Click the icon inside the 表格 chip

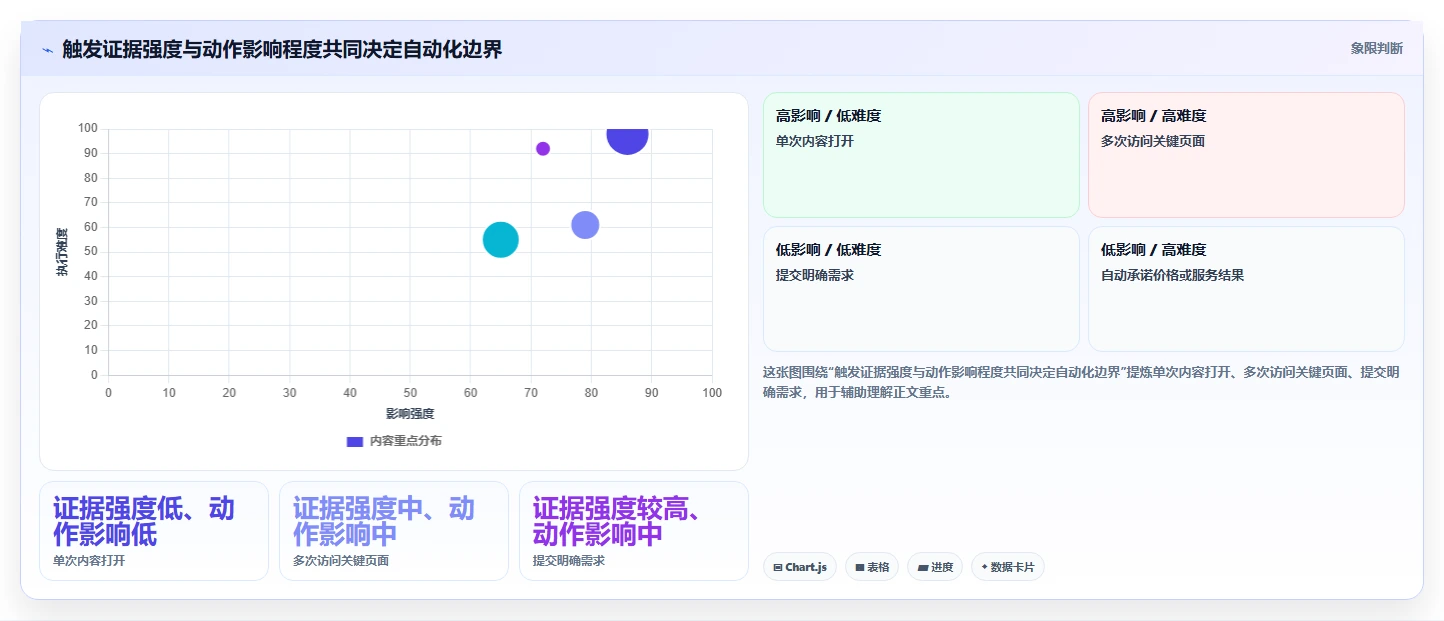coord(859,567)
